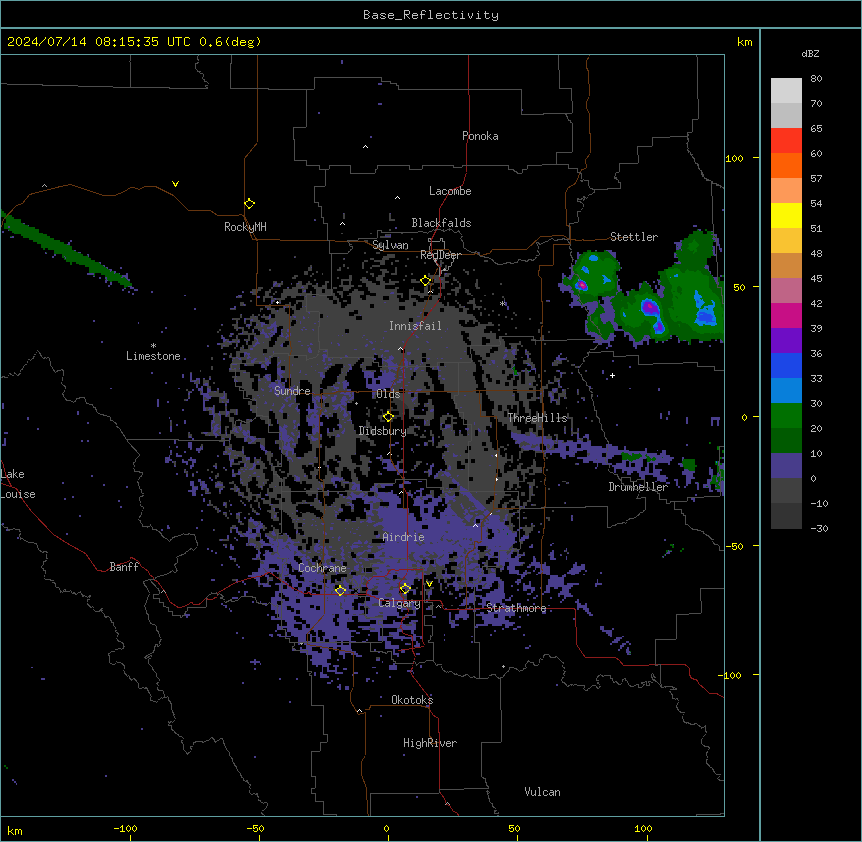Click the yellow diamond marker above Calgary label
Screen dimensions: 862x842
click(405, 589)
